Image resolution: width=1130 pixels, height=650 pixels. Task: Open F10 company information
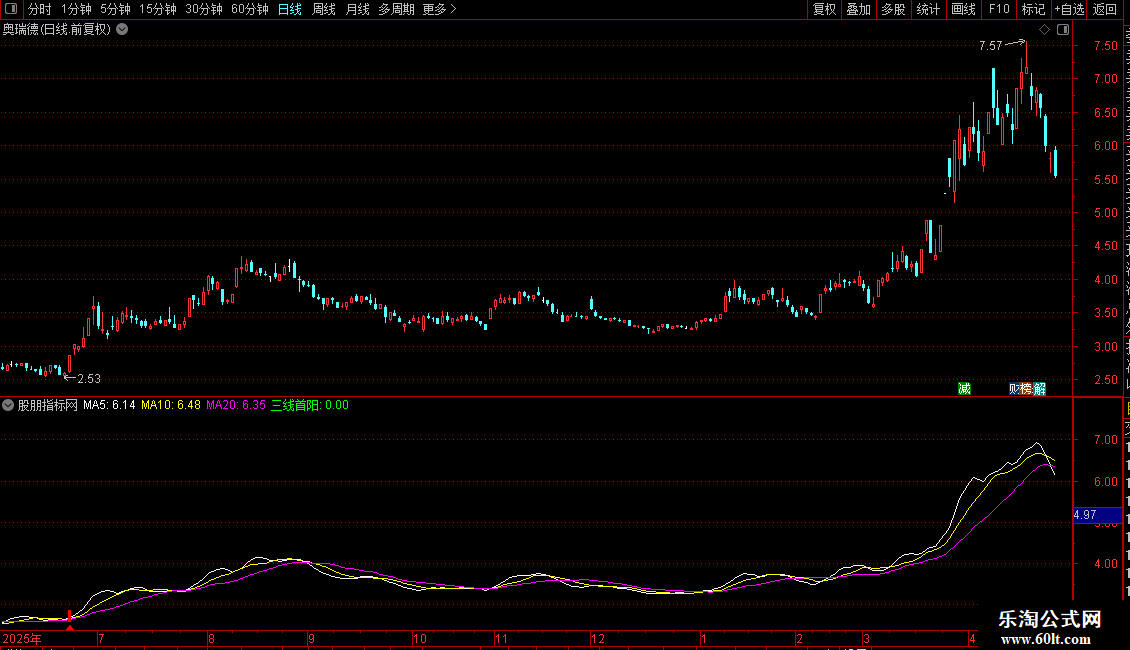[x=998, y=9]
